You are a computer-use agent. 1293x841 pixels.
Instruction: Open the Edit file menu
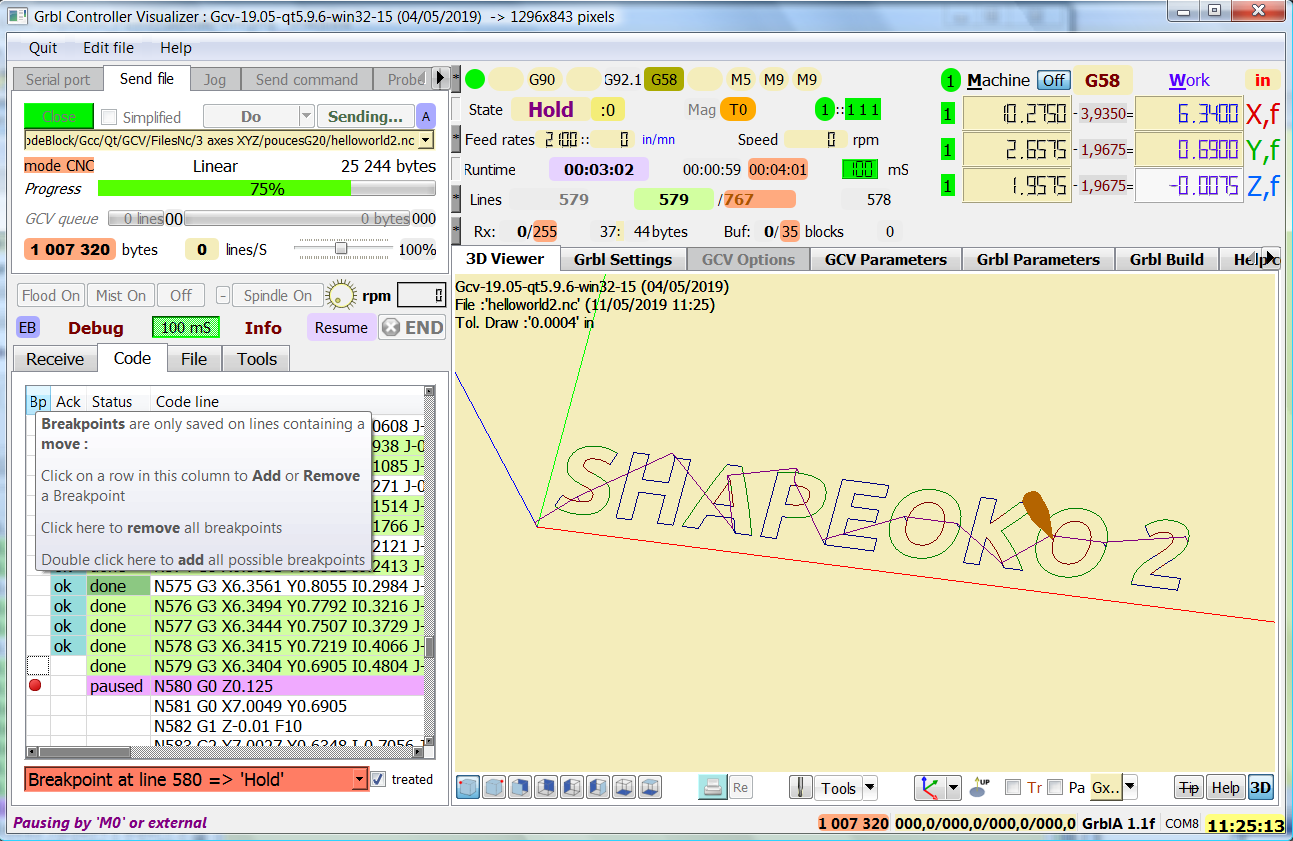[108, 48]
